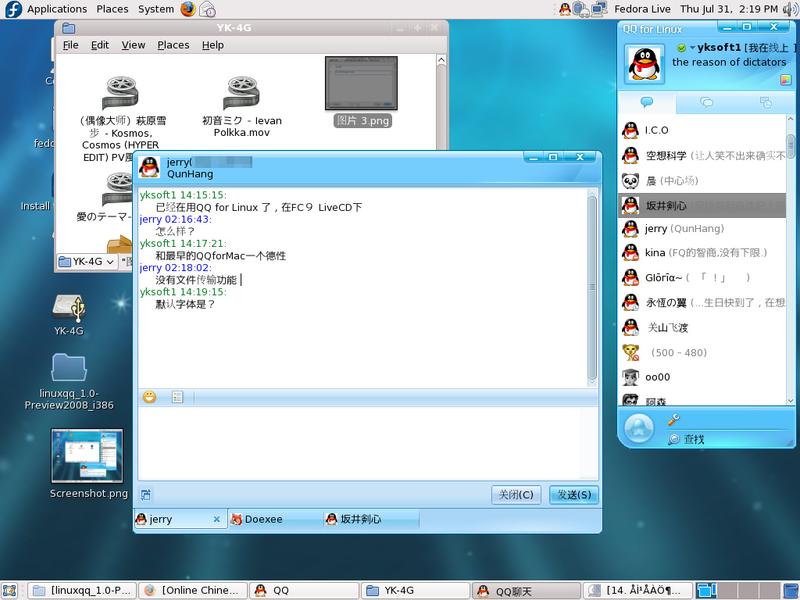Open Applications menu in top panel
Viewport: 800px width, 600px height.
click(x=57, y=9)
